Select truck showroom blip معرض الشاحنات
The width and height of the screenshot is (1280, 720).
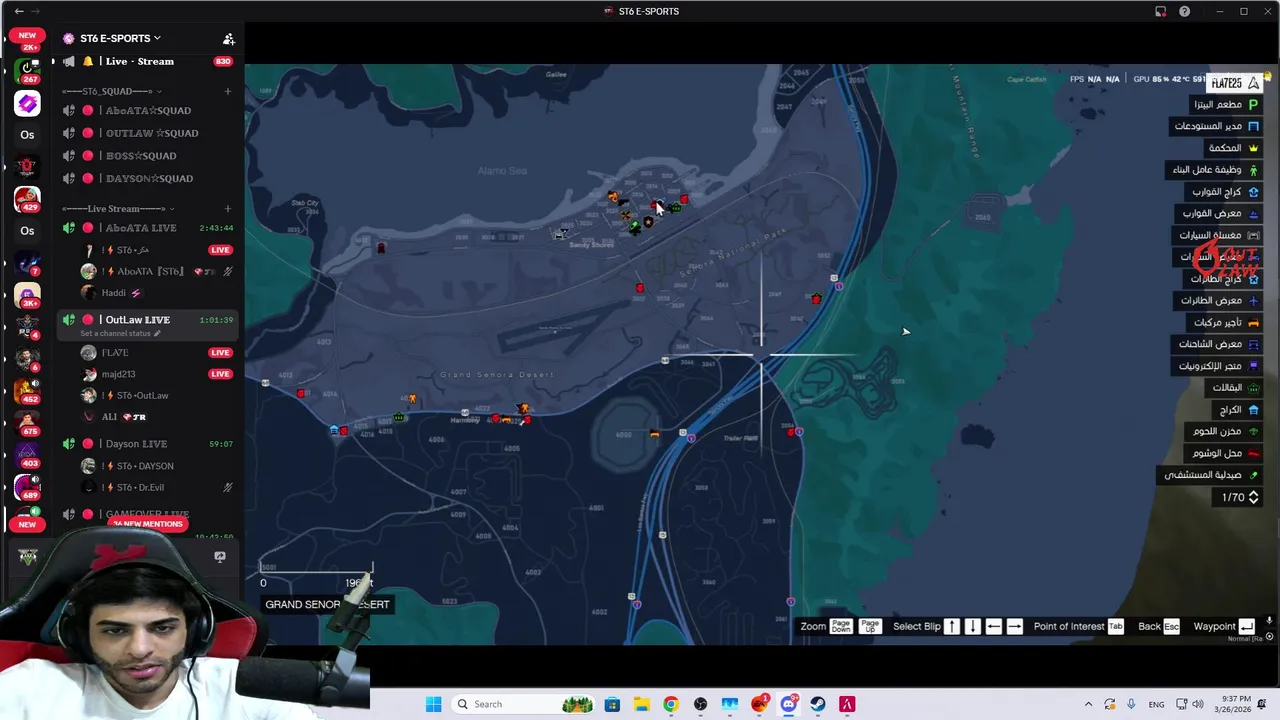point(1218,344)
